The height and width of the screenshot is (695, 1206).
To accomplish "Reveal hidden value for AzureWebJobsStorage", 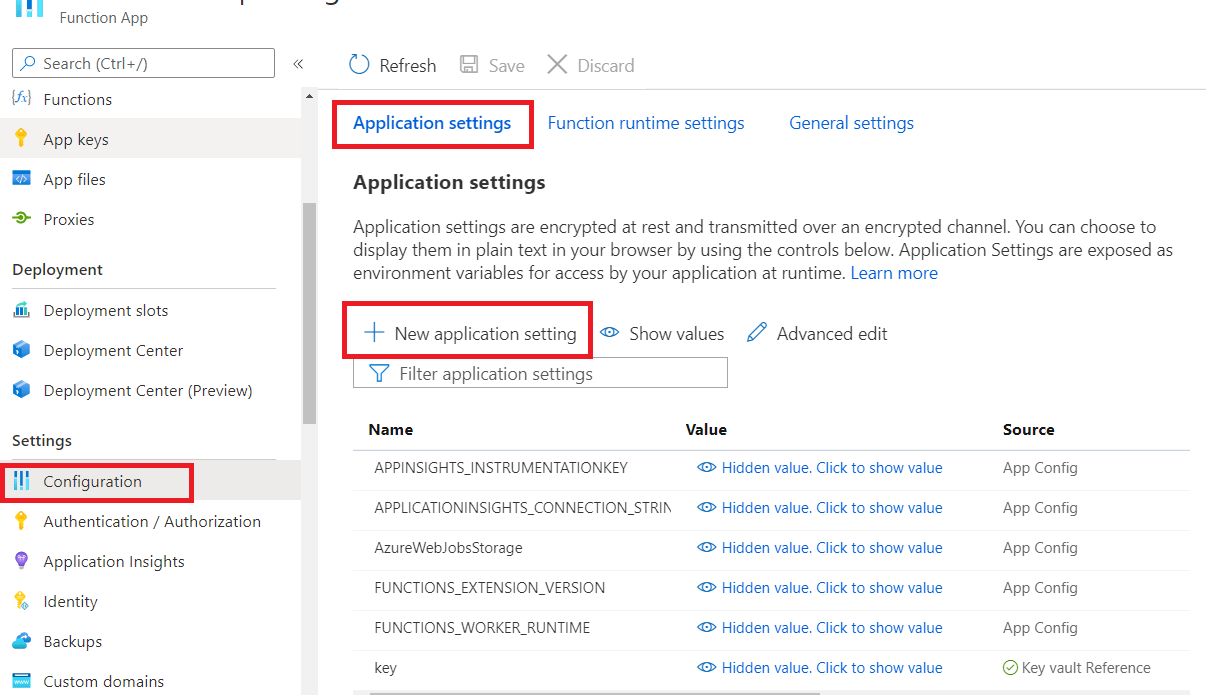I will [820, 548].
